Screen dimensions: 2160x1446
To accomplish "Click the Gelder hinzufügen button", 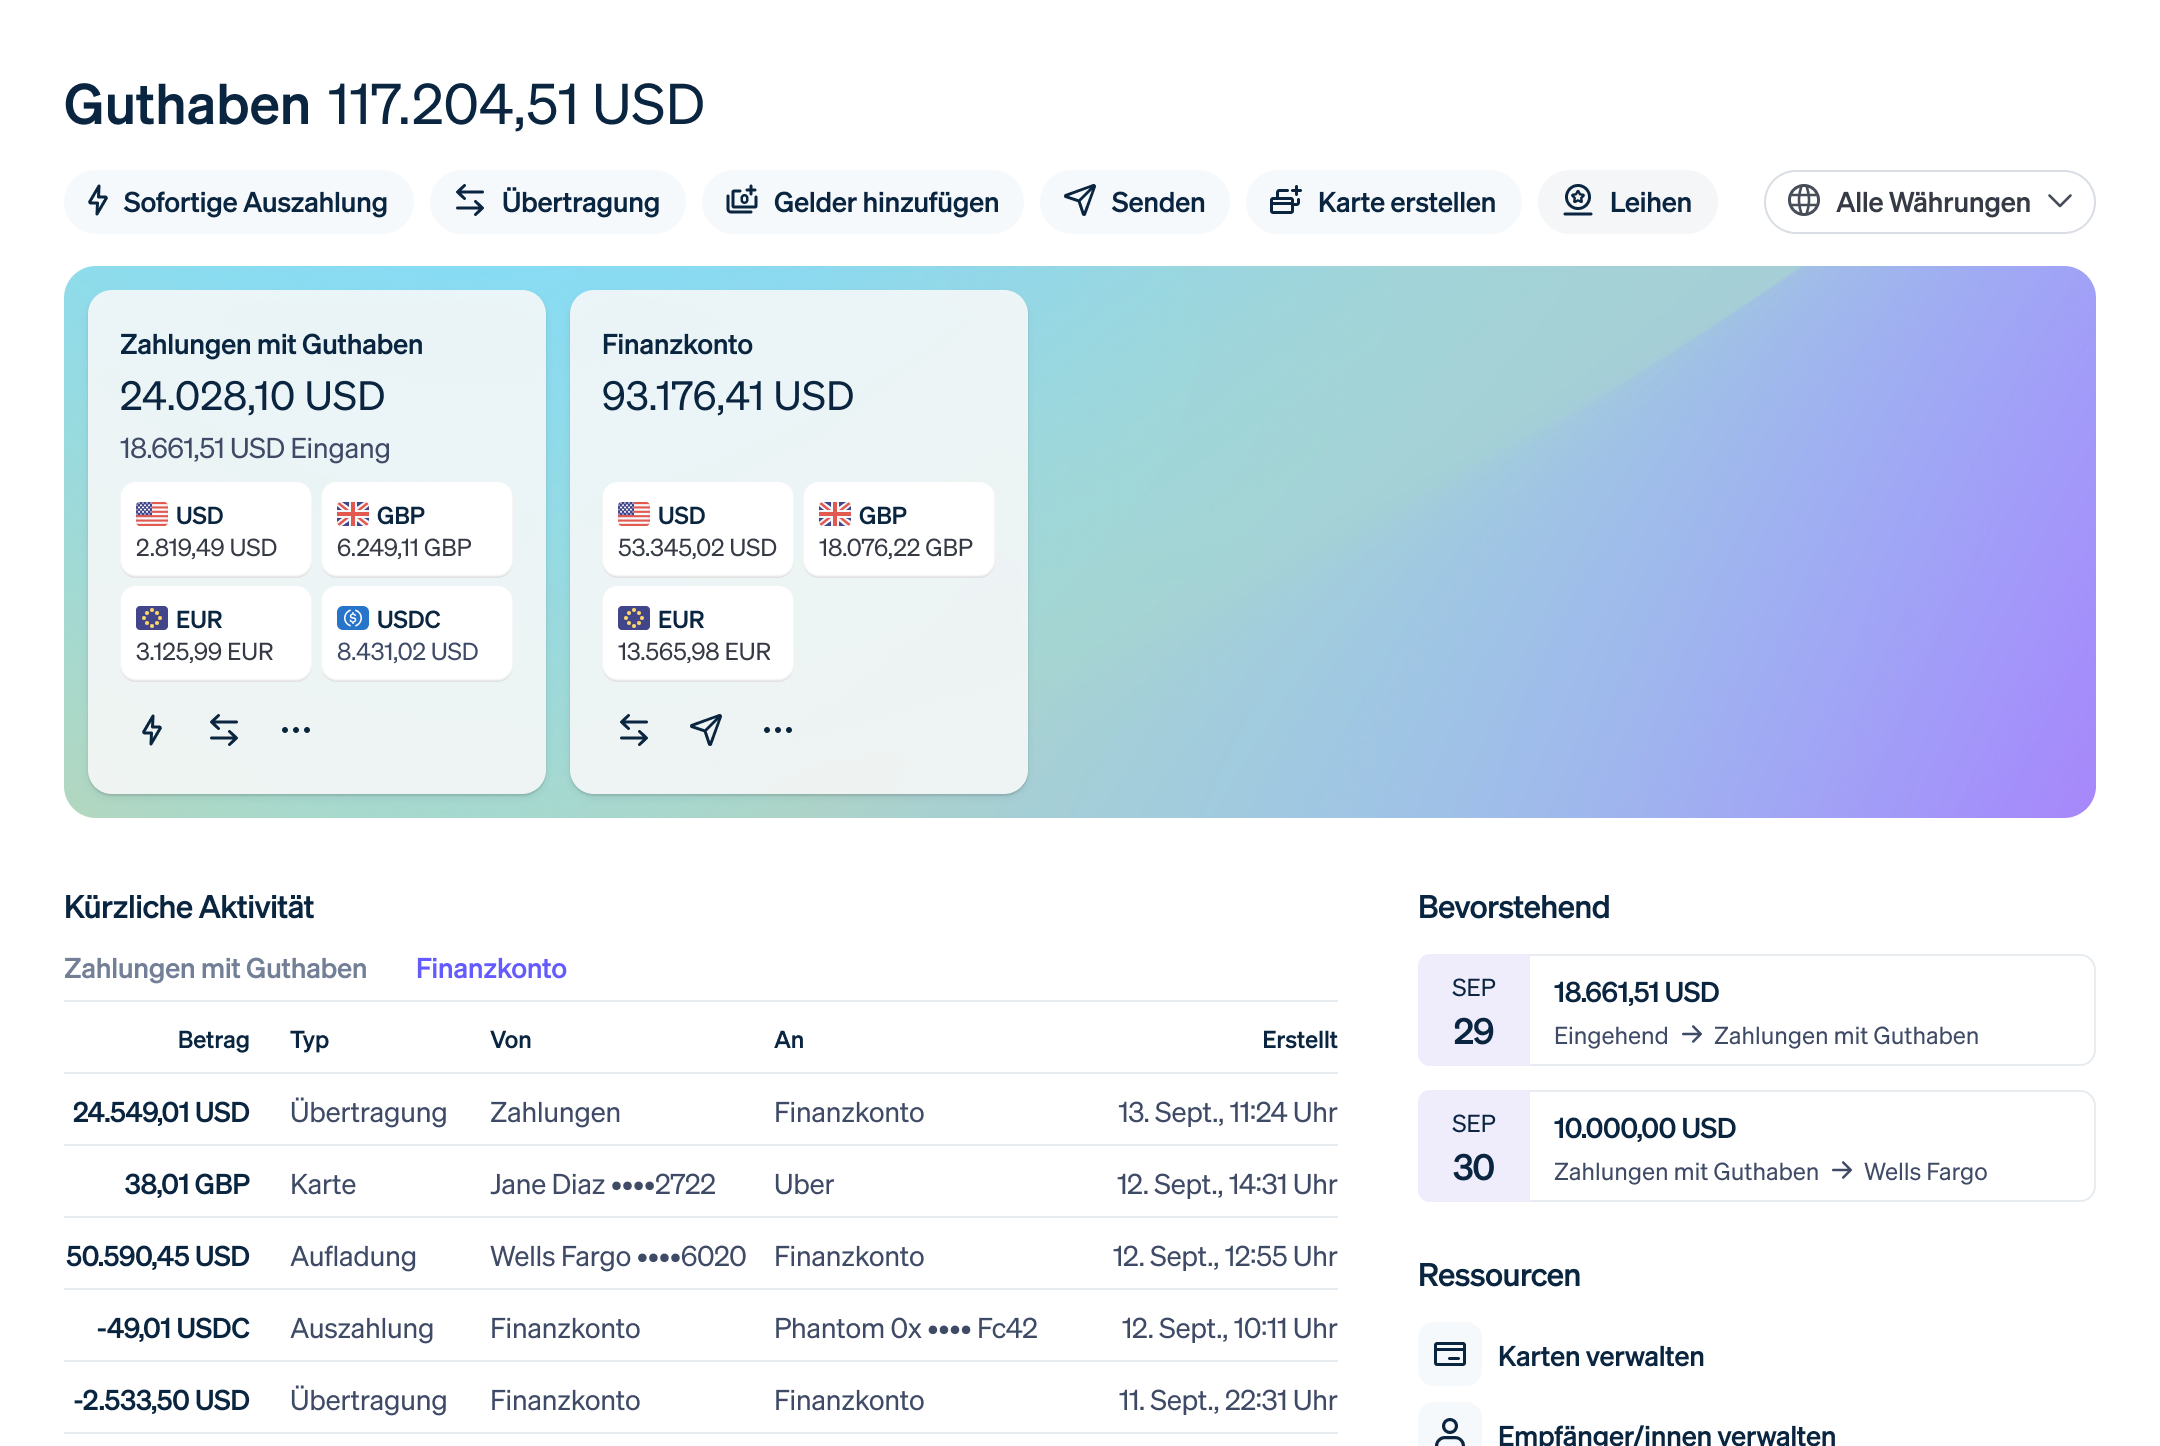I will pyautogui.click(x=862, y=202).
